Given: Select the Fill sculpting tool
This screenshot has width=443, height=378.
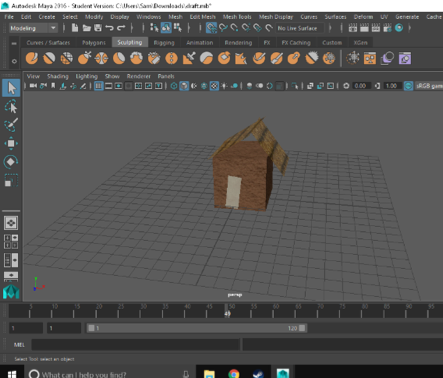Looking at the screenshot, I should click(x=241, y=58).
